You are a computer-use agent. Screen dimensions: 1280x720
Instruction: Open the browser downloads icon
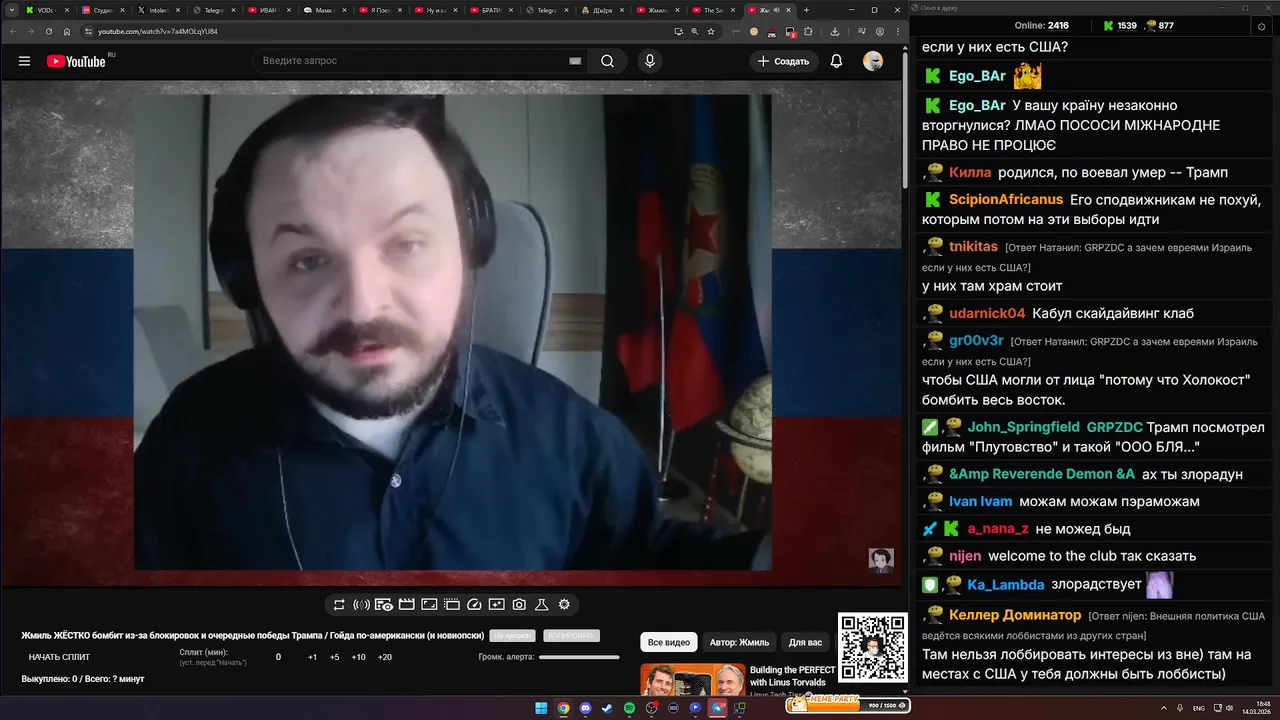tap(835, 31)
